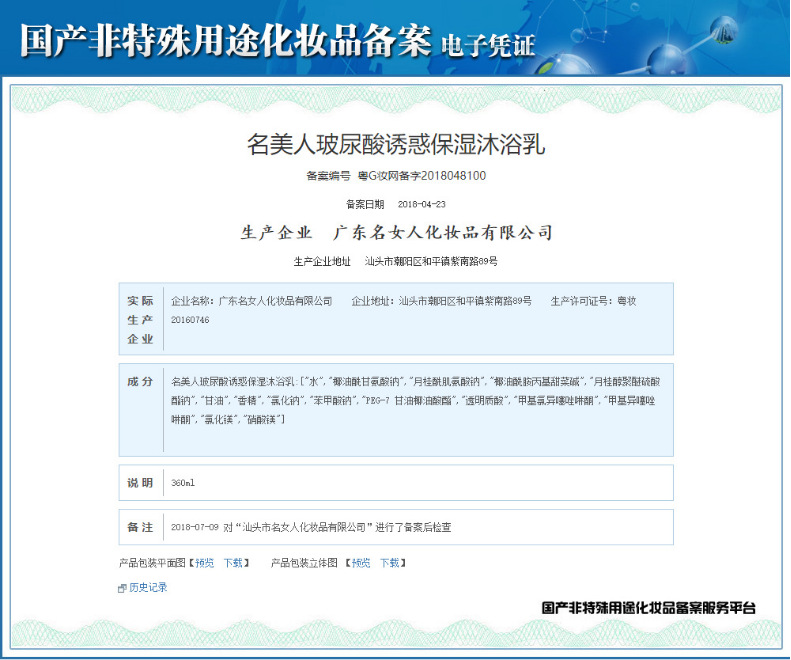The width and height of the screenshot is (791, 660).
Task: Click the 360ml value
Action: tap(183, 483)
